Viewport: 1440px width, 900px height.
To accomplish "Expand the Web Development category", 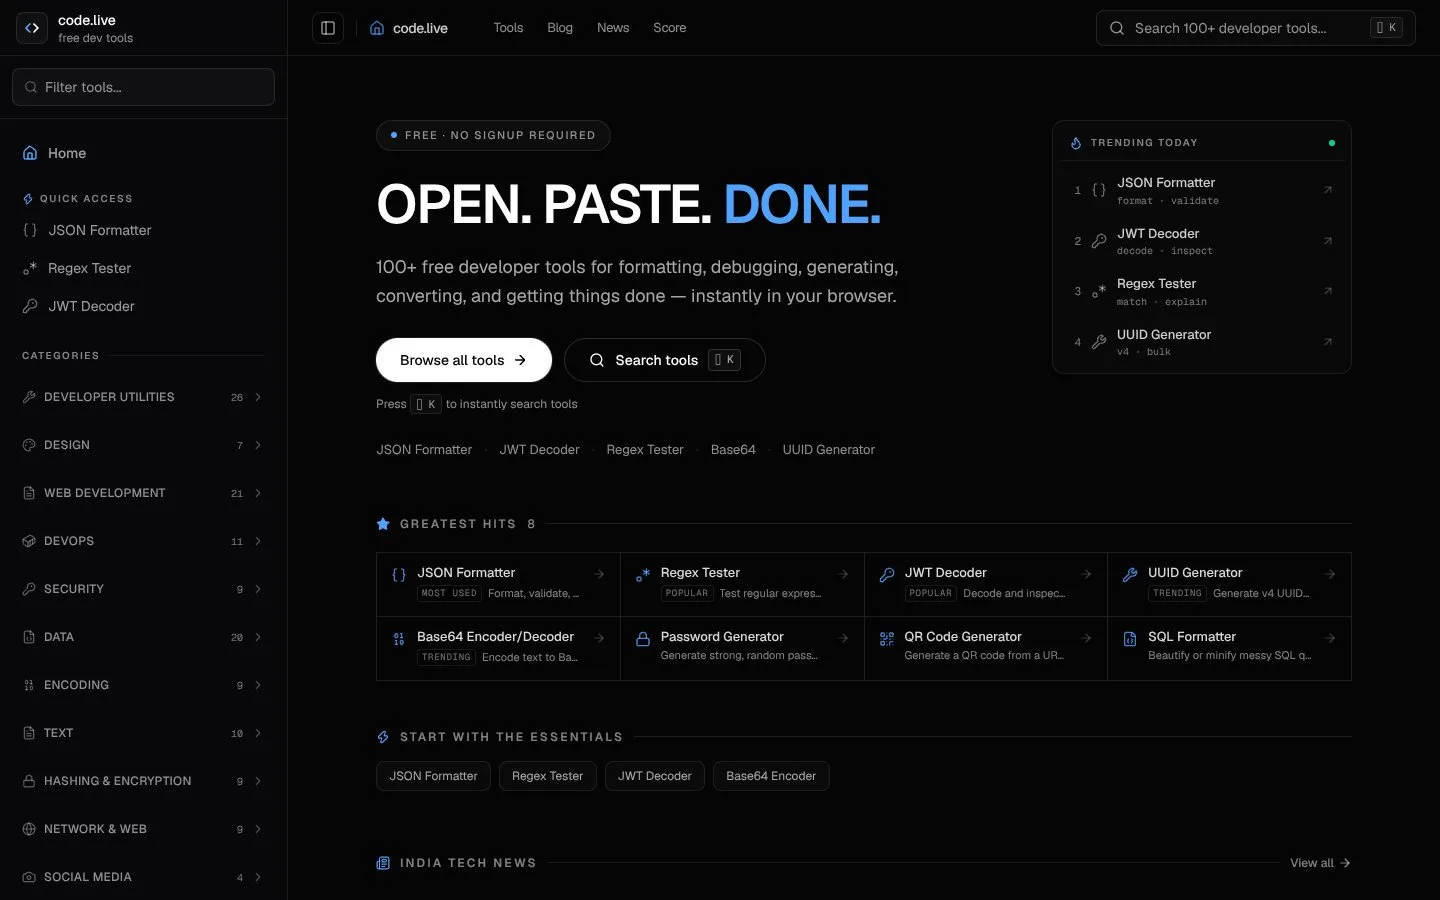I will pyautogui.click(x=143, y=493).
